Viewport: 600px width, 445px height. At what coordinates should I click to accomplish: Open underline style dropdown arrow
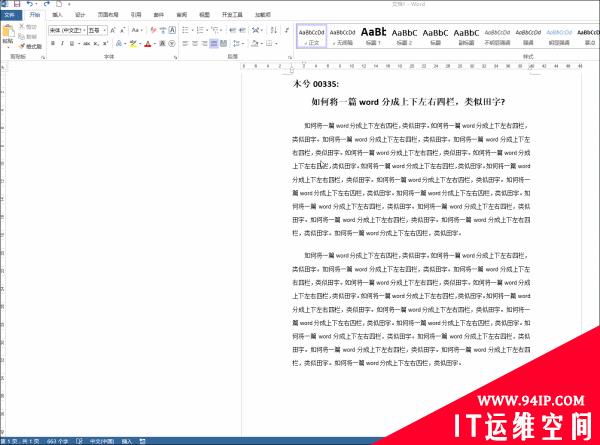78,44
